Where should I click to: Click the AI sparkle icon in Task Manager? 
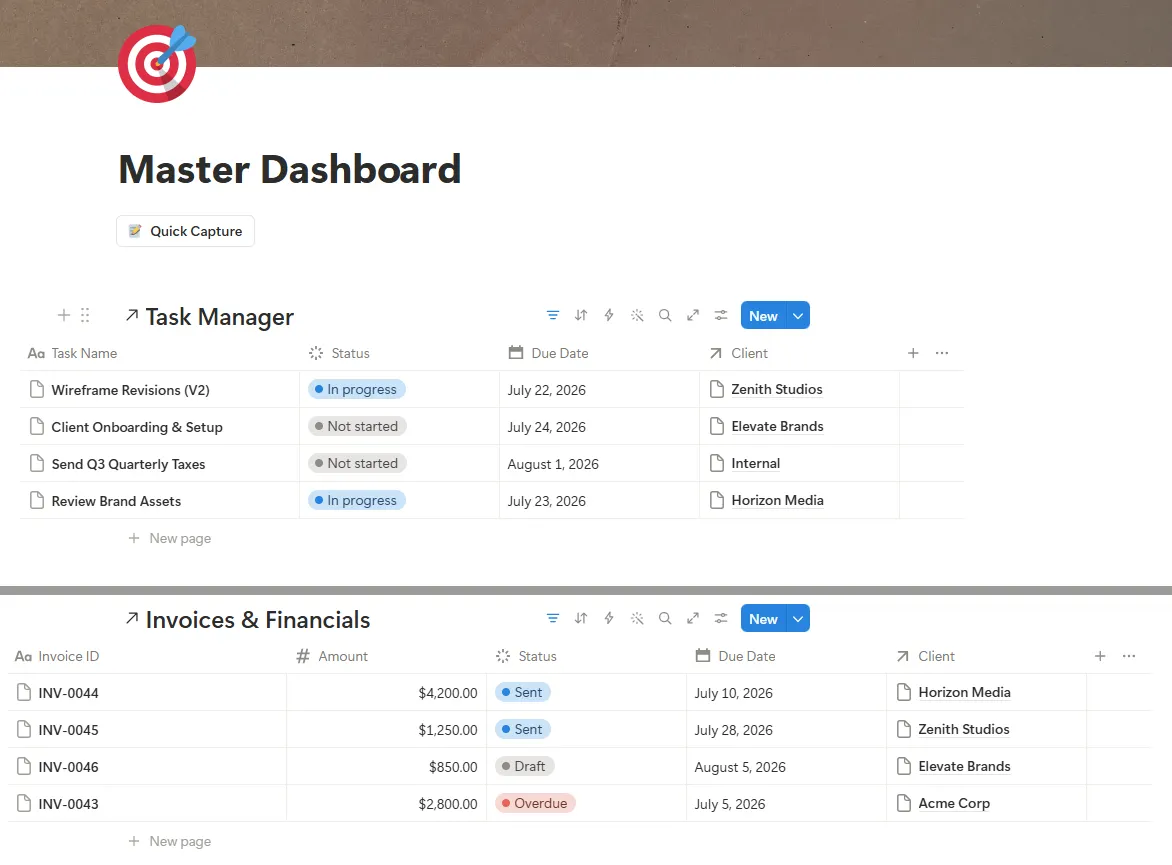(x=637, y=315)
